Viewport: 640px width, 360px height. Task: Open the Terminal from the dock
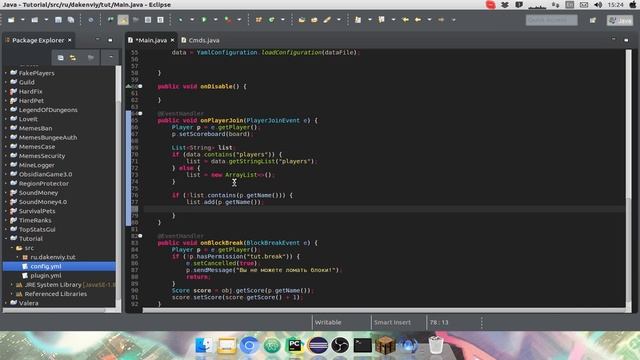(362, 345)
